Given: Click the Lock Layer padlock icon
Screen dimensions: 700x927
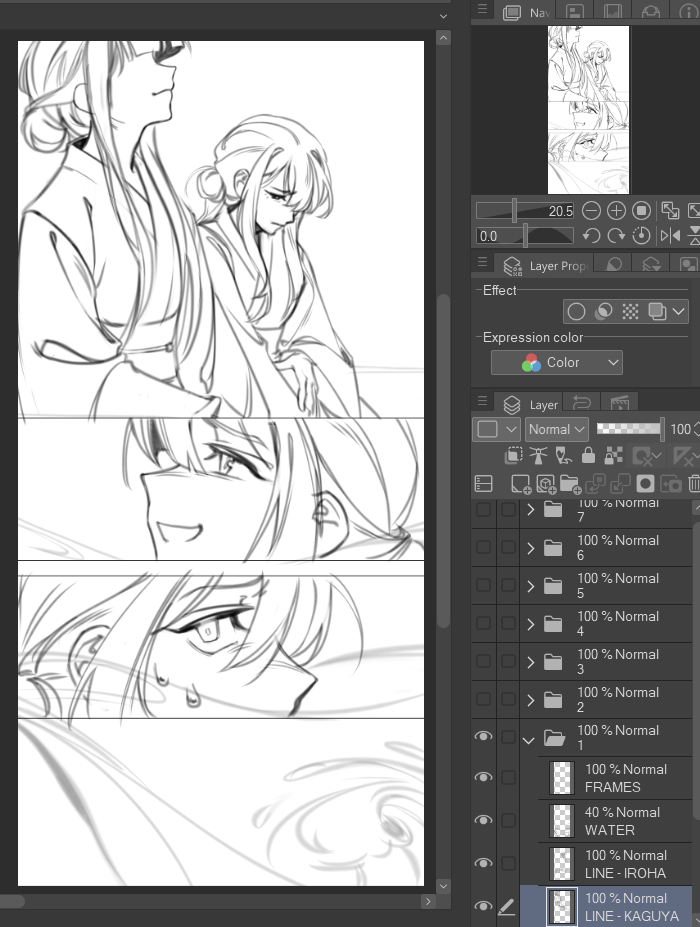Looking at the screenshot, I should click(588, 456).
